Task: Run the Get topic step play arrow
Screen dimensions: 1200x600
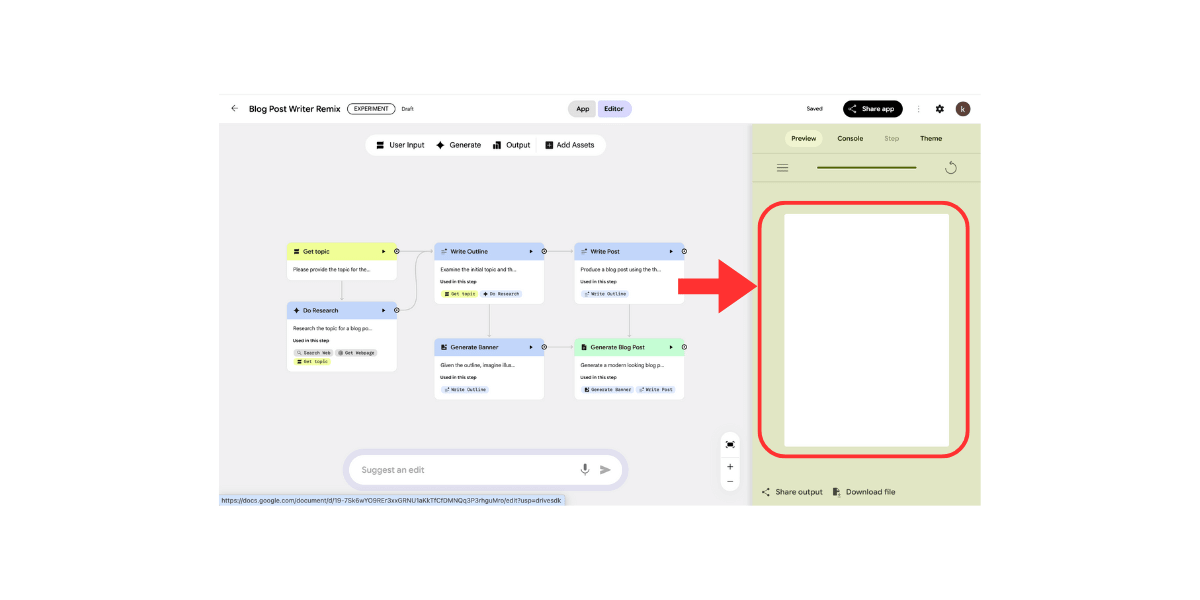Action: pos(383,251)
